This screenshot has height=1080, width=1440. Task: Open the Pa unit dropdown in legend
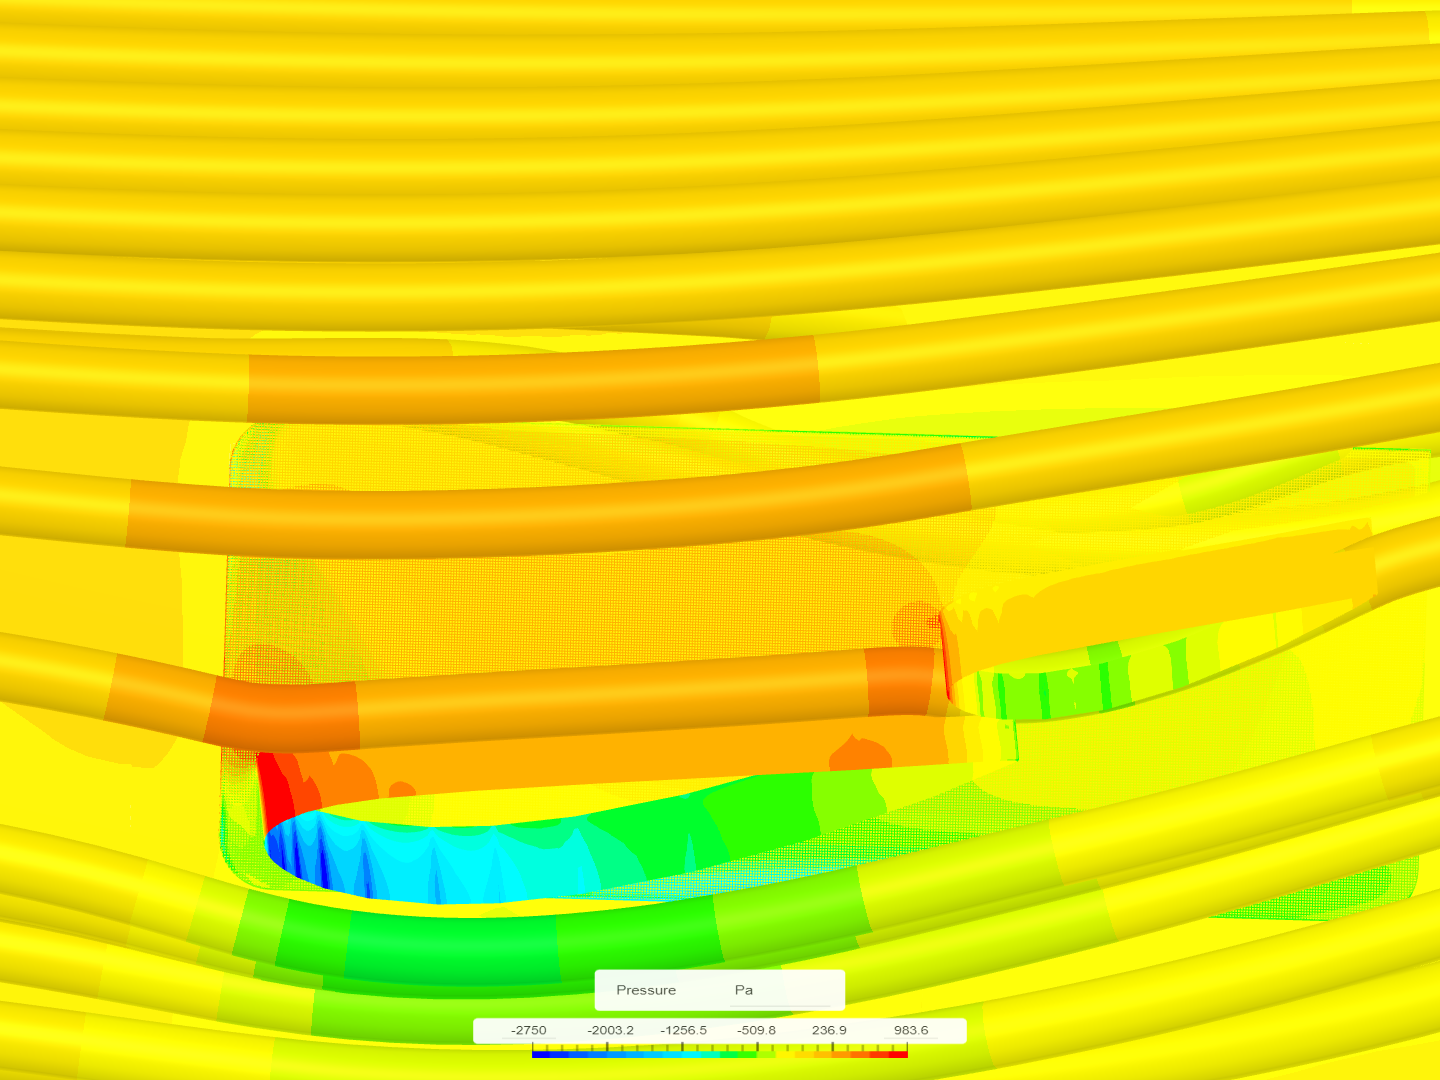click(x=781, y=990)
